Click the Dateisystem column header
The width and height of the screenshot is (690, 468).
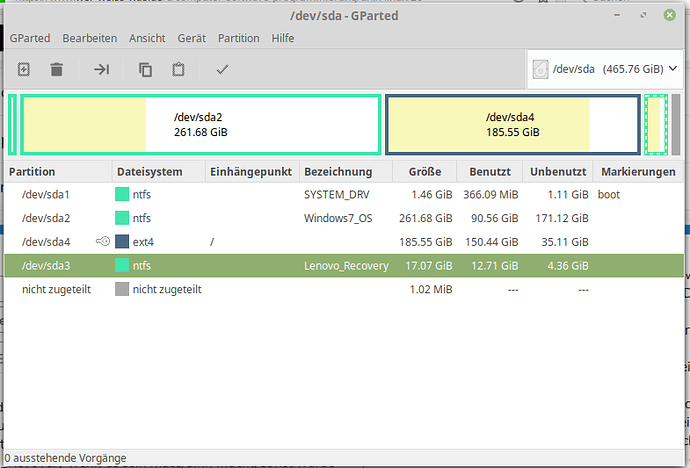pyautogui.click(x=159, y=172)
